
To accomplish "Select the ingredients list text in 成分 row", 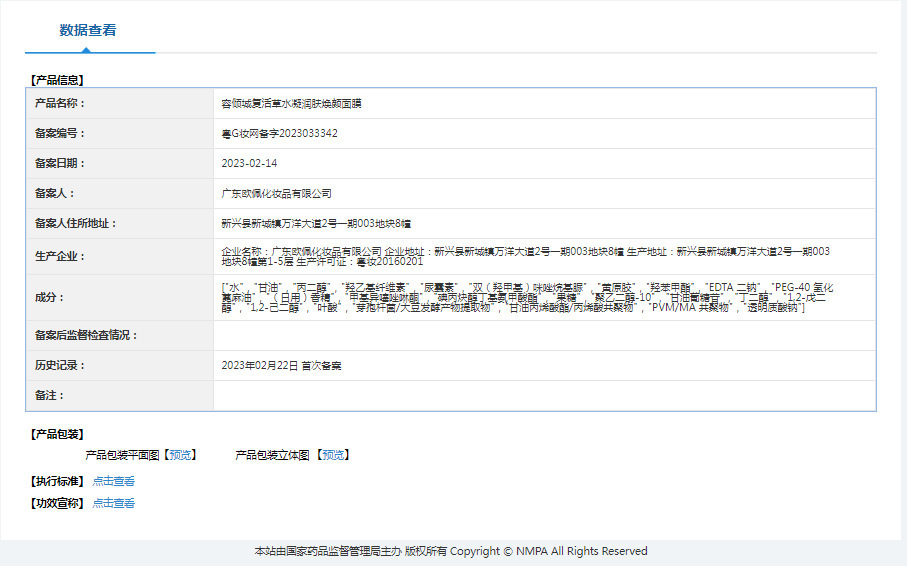I will pyautogui.click(x=527, y=297).
